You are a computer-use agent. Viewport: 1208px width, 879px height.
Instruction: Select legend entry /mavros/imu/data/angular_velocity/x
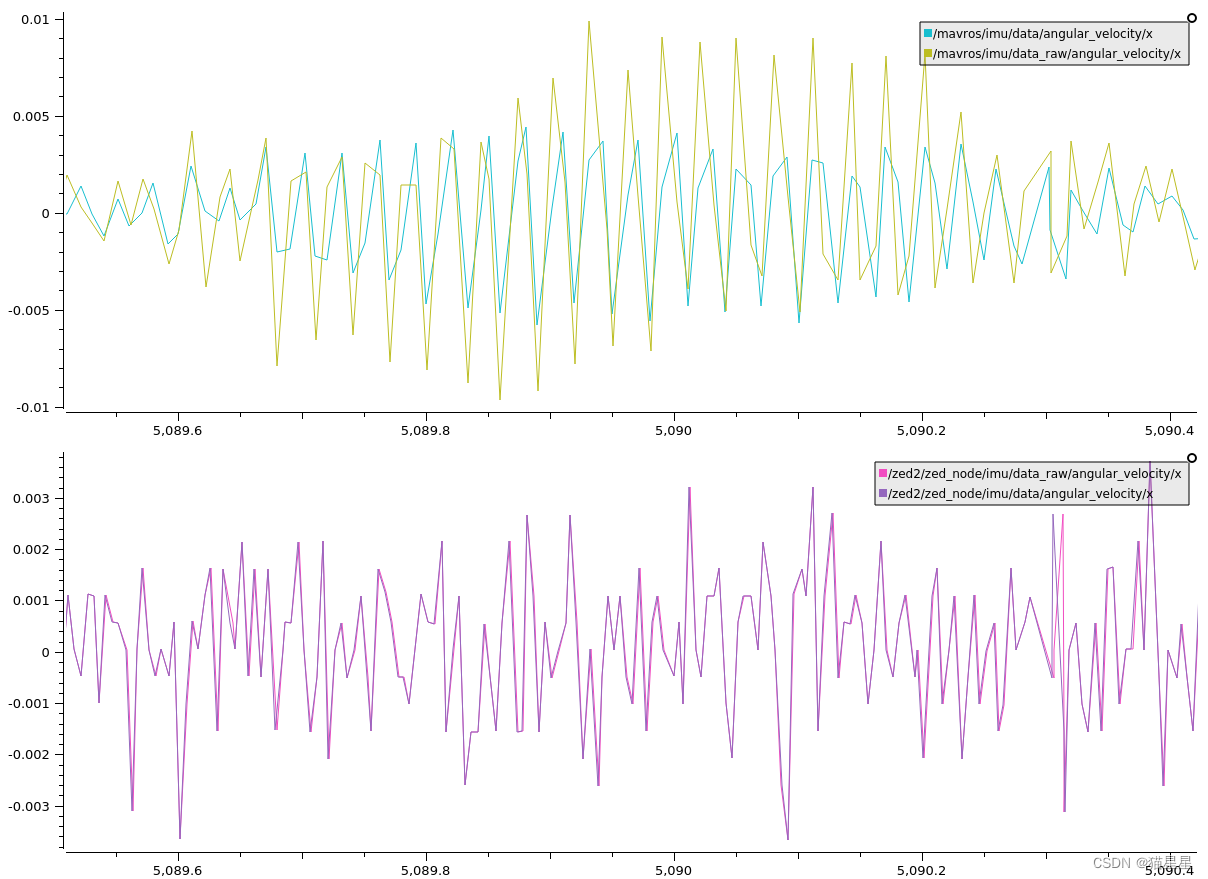[1042, 34]
